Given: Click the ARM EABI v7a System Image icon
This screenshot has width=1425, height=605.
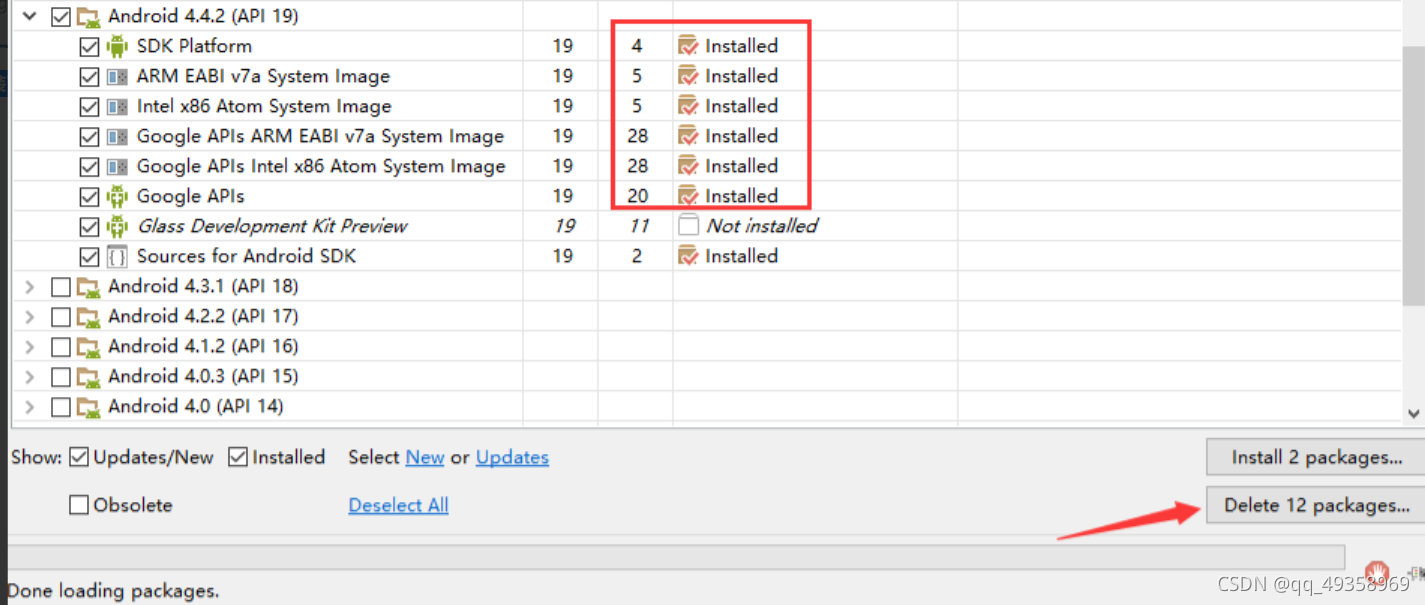Looking at the screenshot, I should [117, 76].
